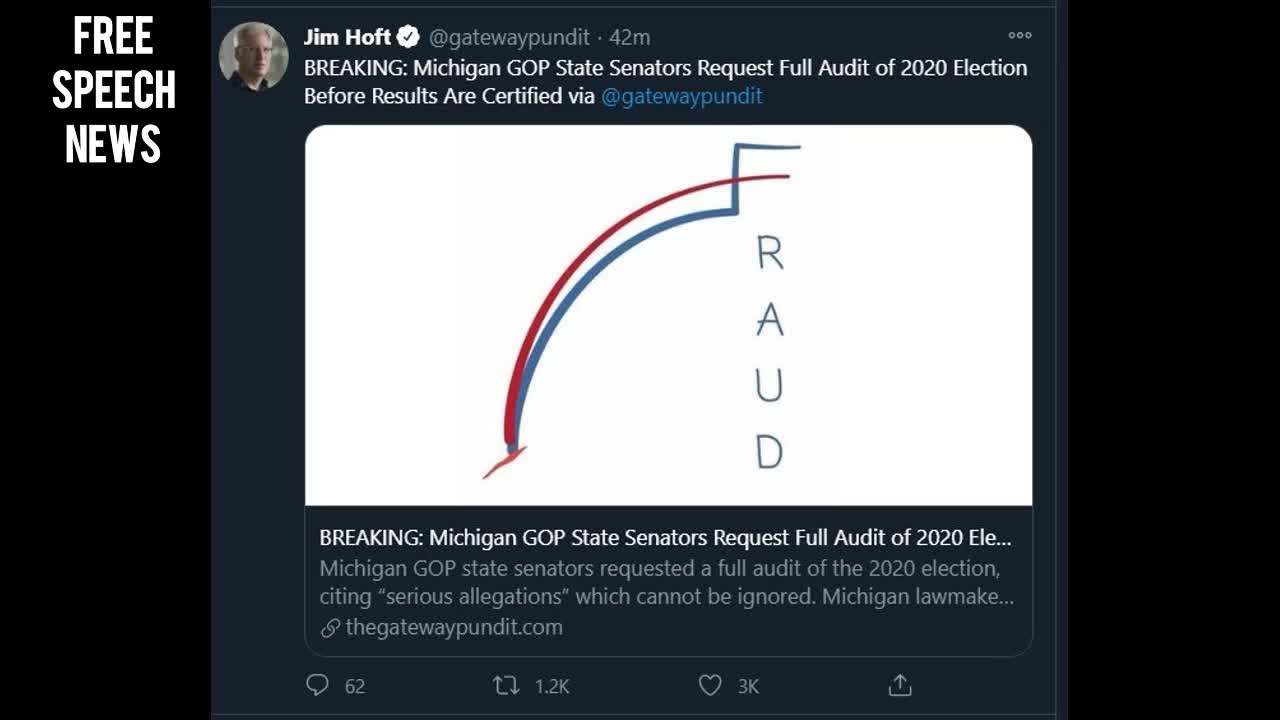Image resolution: width=1280 pixels, height=720 pixels.
Task: Click the verified badge beside Jim Hoft
Action: pyautogui.click(x=408, y=38)
